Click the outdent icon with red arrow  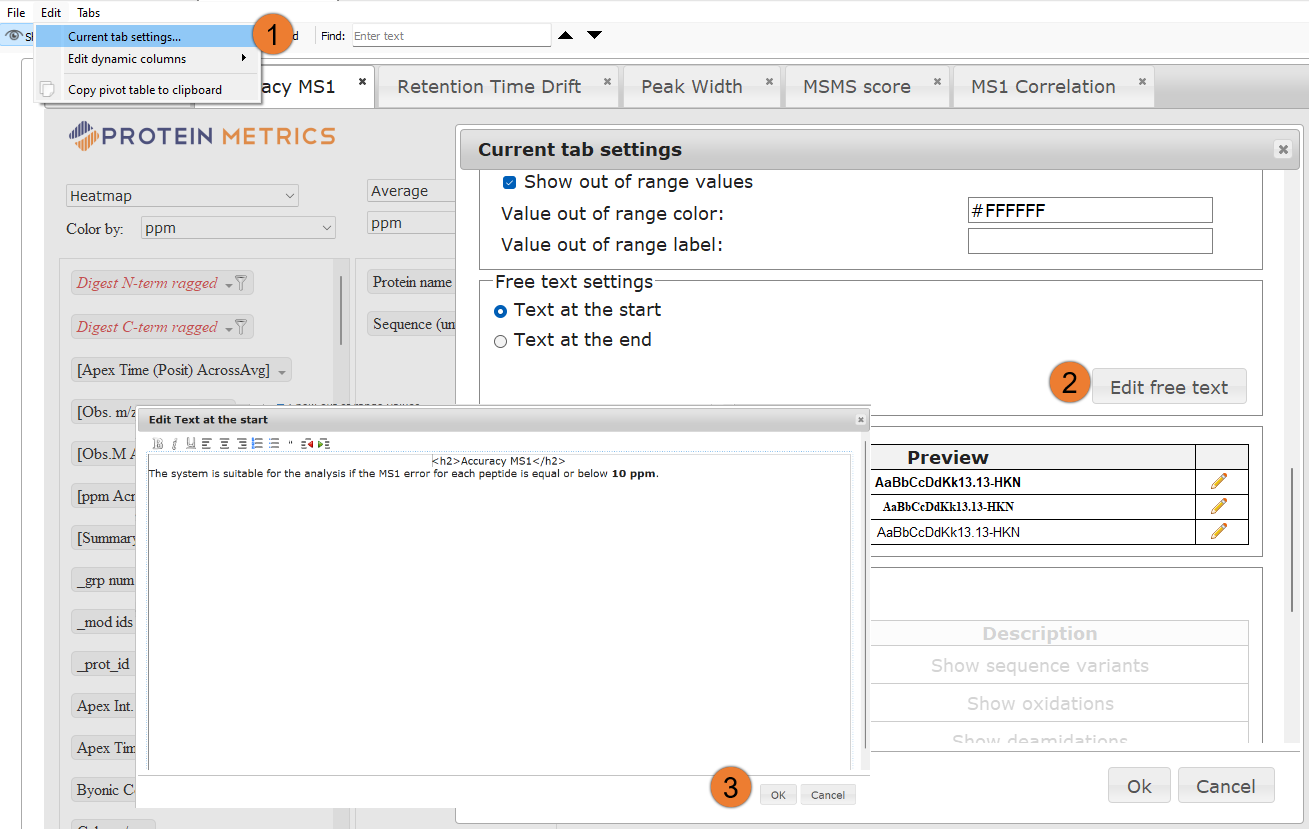point(307,443)
